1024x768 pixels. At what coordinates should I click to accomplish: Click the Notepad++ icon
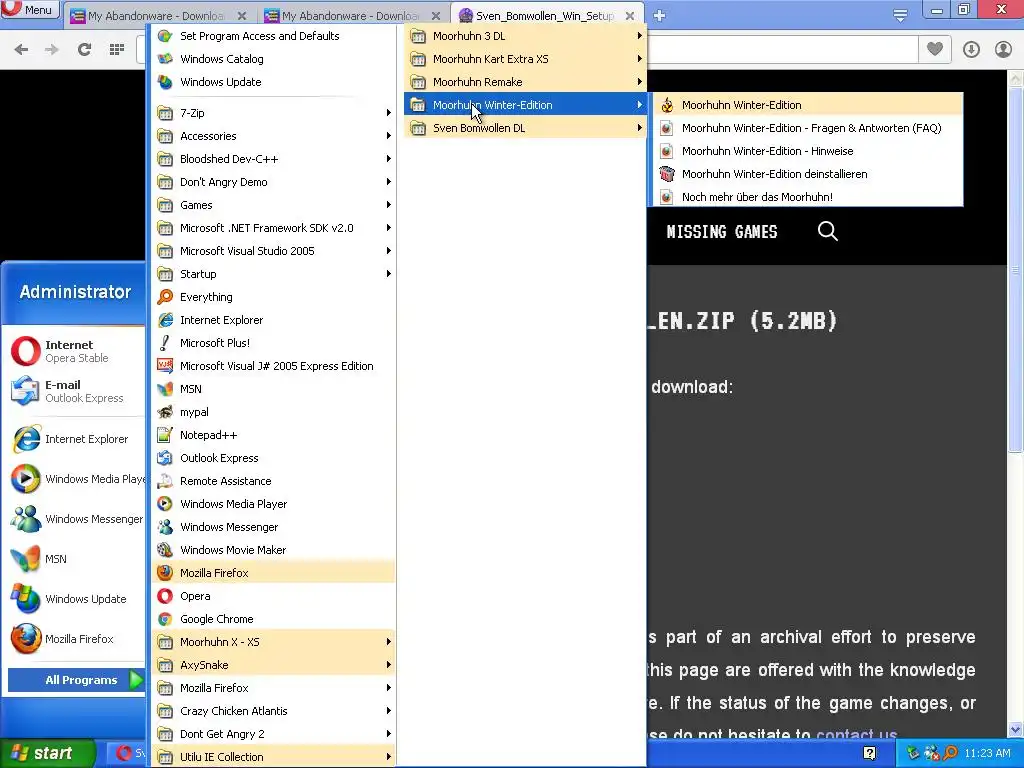(x=165, y=435)
